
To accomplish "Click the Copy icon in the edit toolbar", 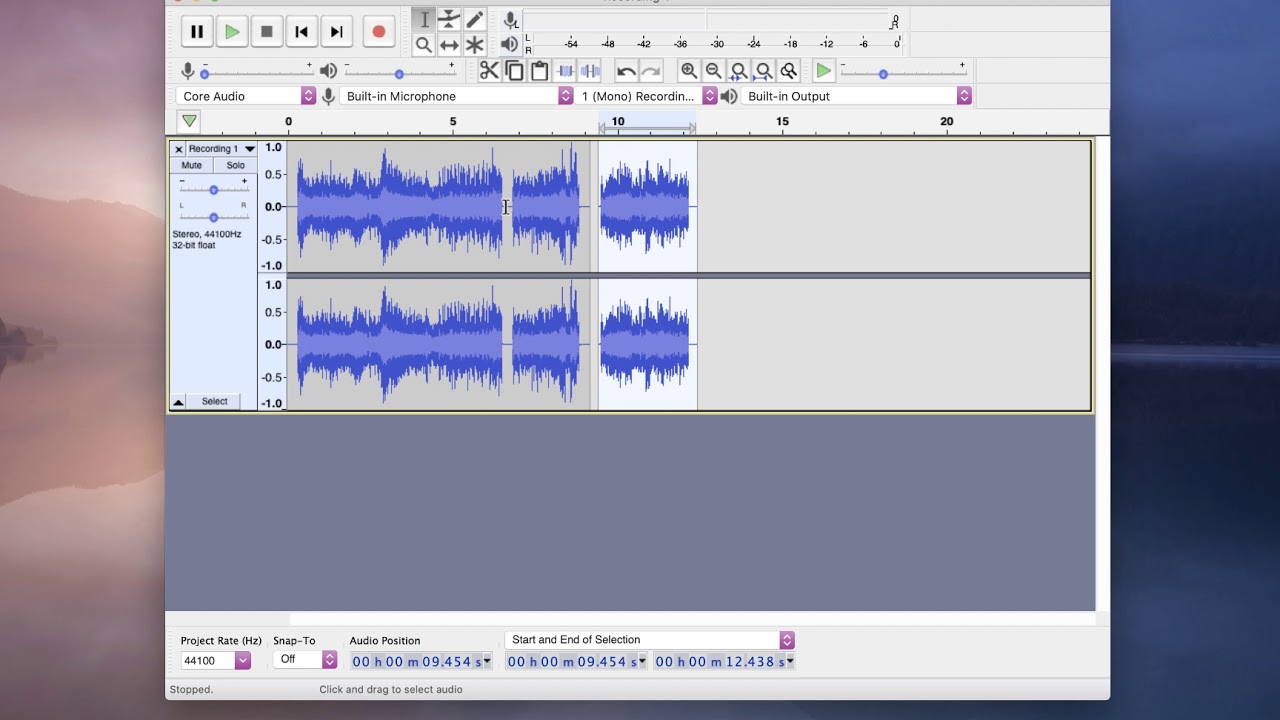I will (514, 71).
